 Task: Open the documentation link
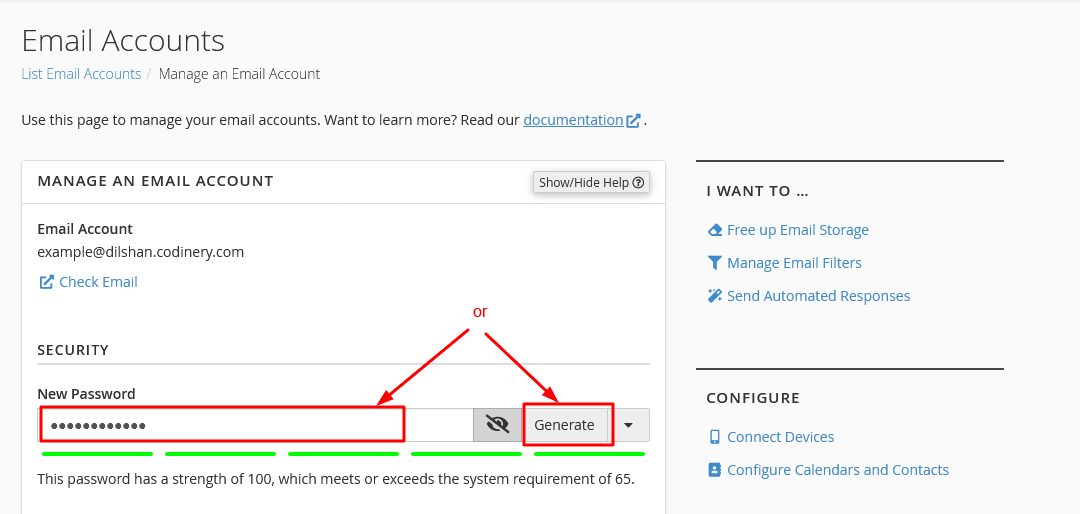[x=573, y=120]
